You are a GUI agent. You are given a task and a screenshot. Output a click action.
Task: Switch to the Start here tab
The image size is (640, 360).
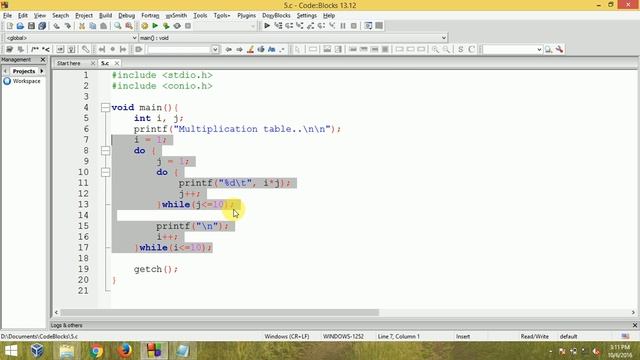tap(69, 63)
